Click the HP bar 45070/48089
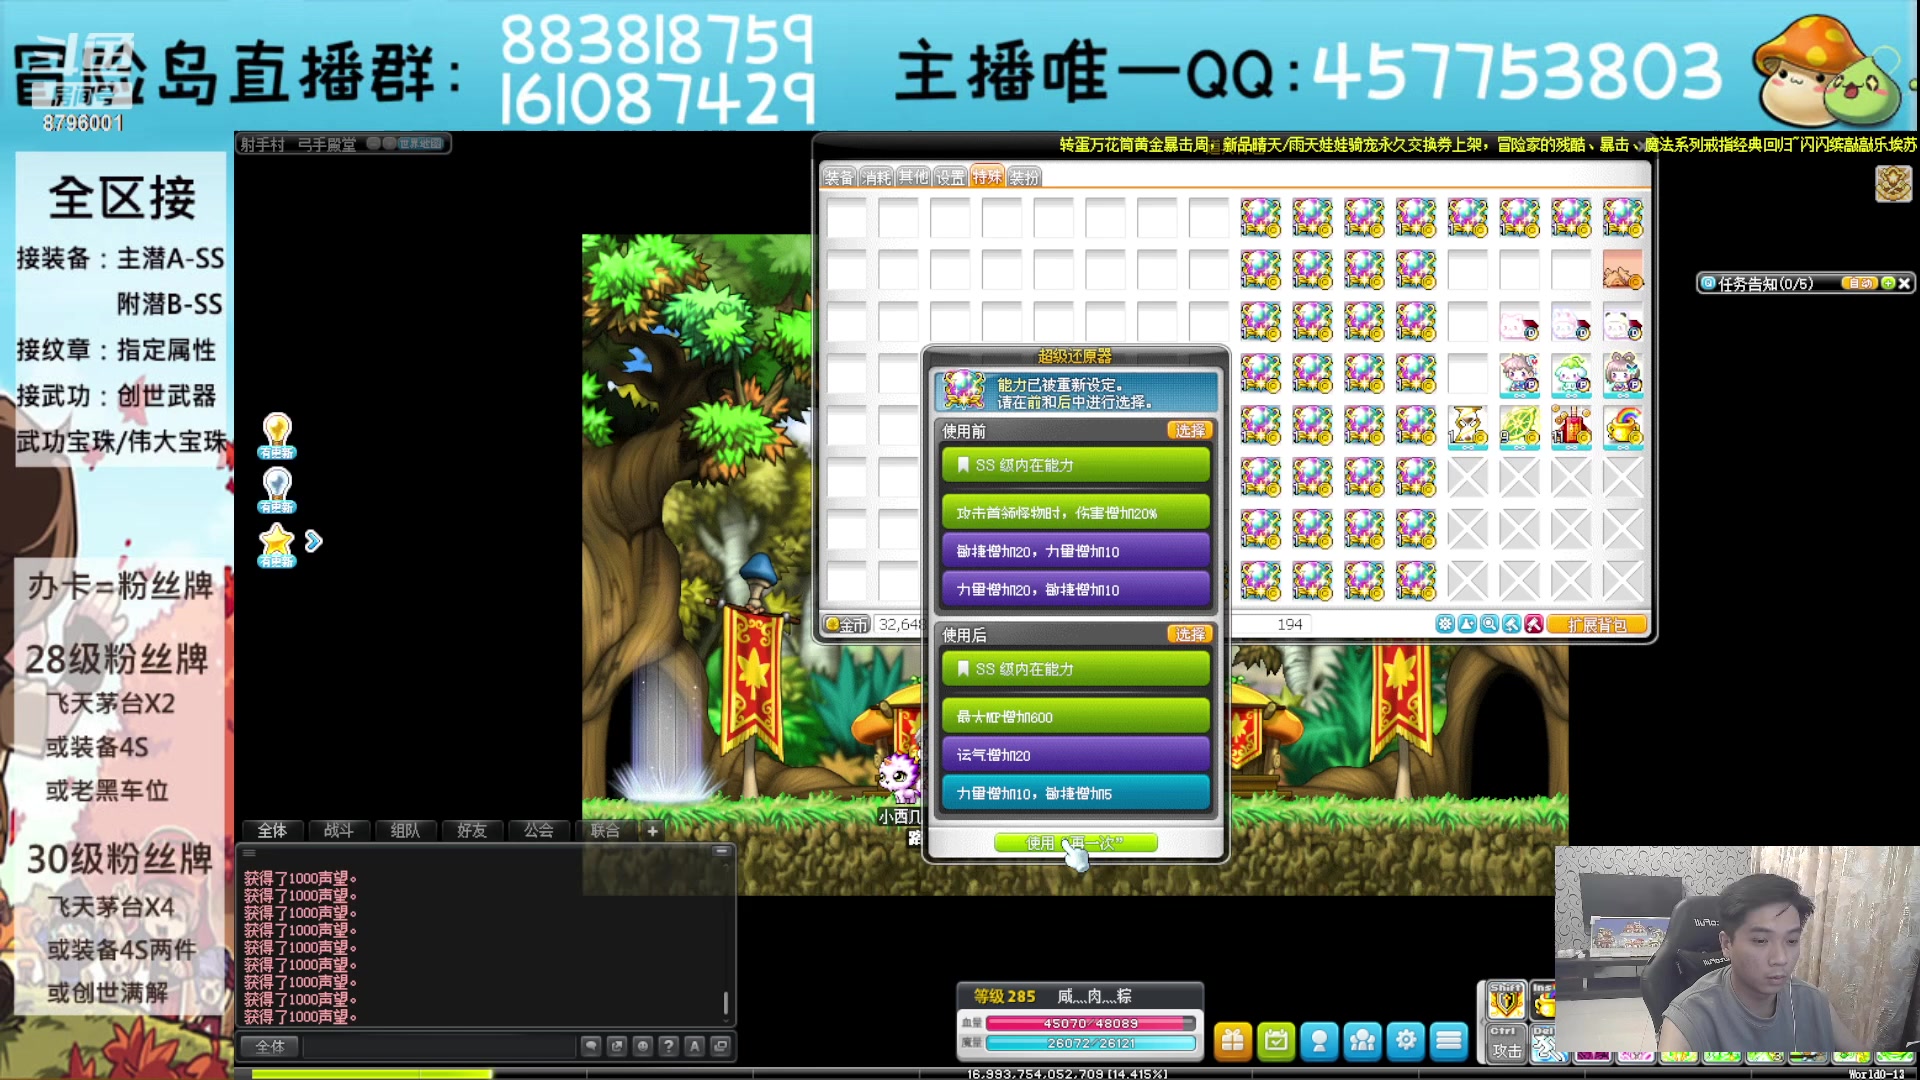Image resolution: width=1920 pixels, height=1080 pixels. coord(1090,1023)
